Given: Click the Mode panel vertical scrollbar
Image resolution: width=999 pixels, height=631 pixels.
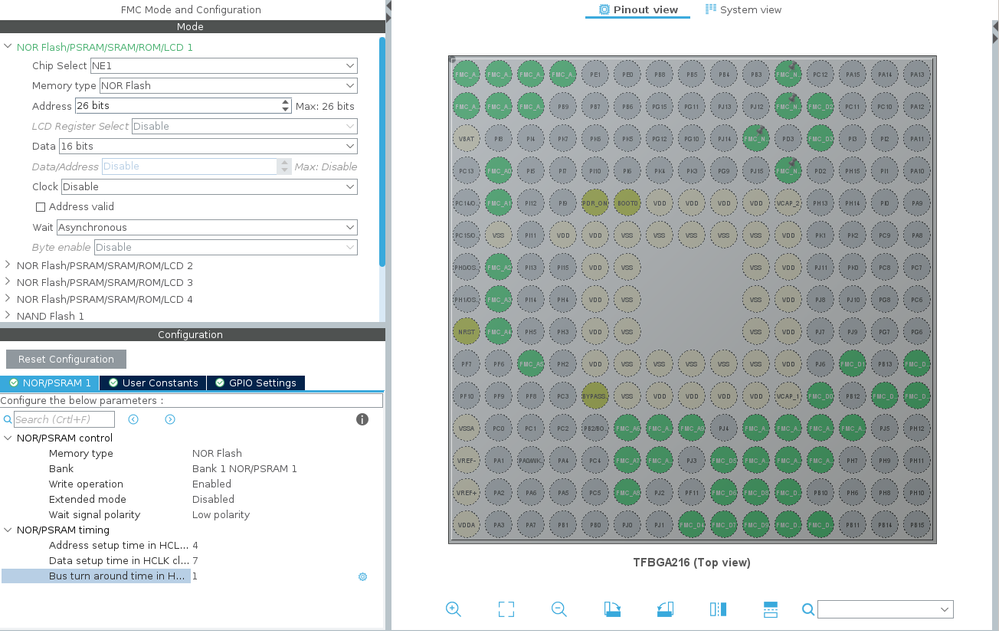Looking at the screenshot, I should pyautogui.click(x=382, y=152).
